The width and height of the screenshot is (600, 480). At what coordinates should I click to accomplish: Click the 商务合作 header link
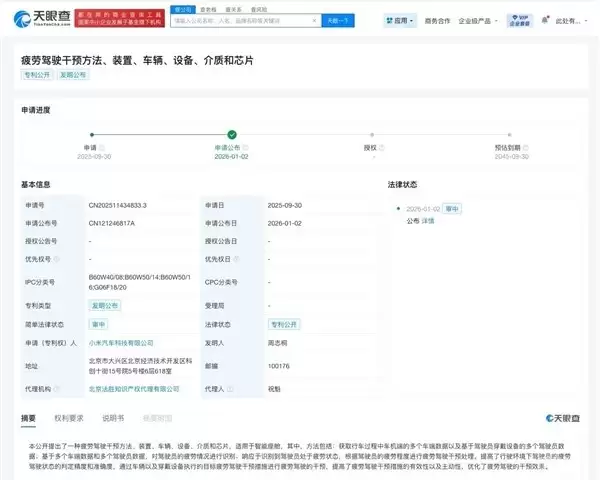436,20
